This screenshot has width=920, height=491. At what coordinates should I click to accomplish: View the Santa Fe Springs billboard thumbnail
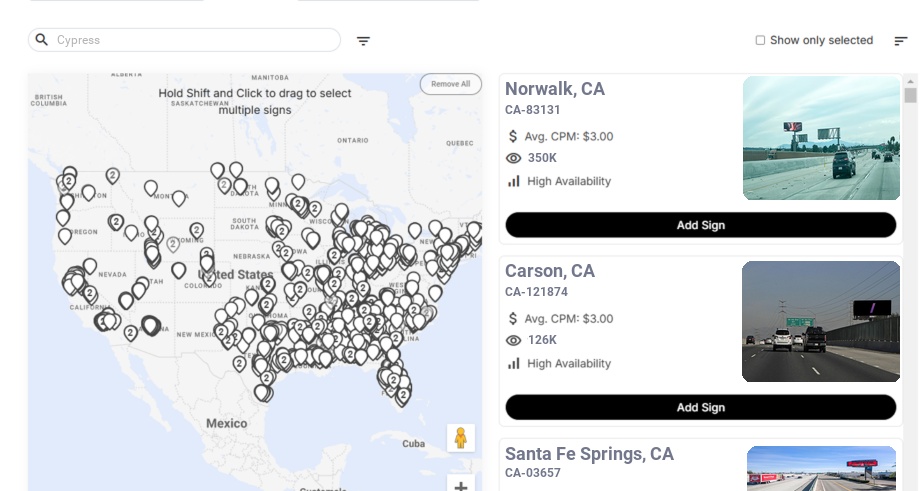click(x=823, y=469)
